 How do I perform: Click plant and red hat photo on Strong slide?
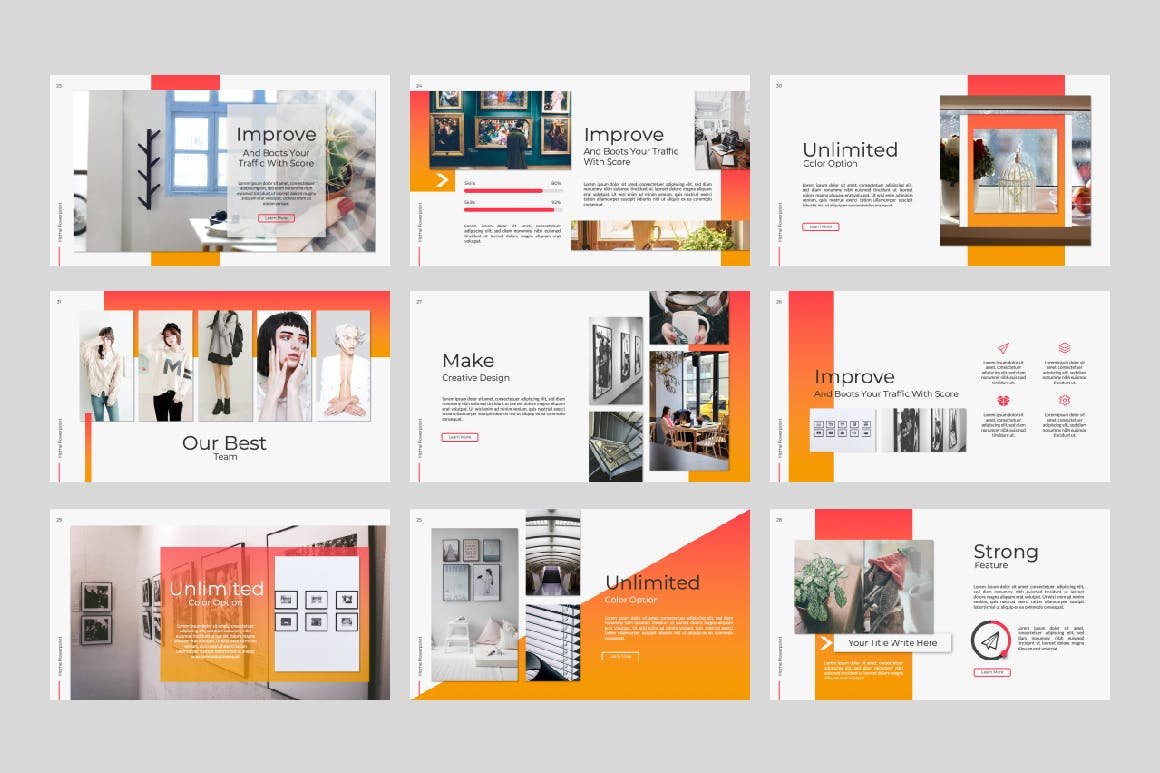pos(864,587)
